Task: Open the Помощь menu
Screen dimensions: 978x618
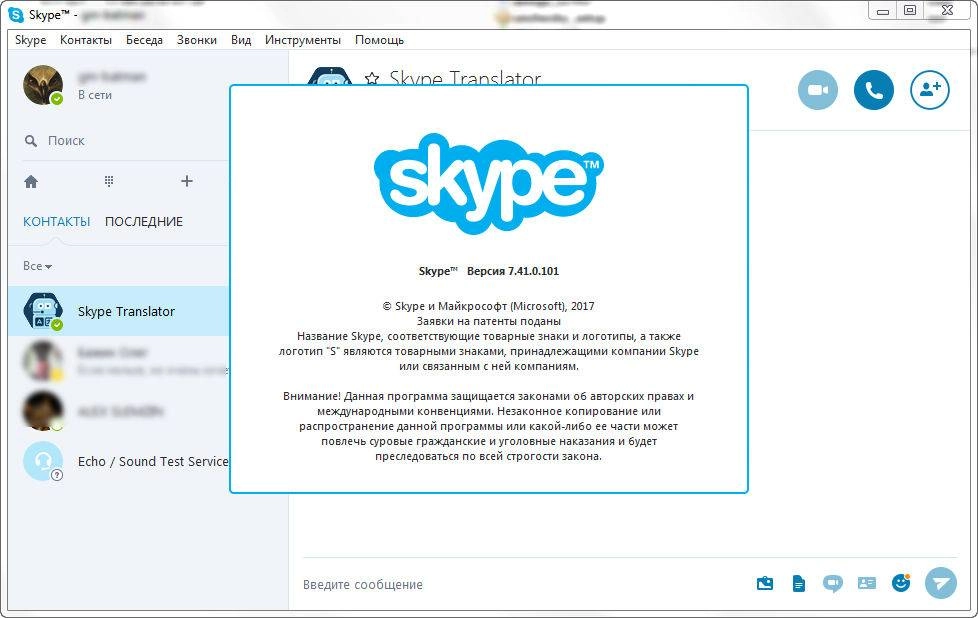Action: [x=379, y=40]
